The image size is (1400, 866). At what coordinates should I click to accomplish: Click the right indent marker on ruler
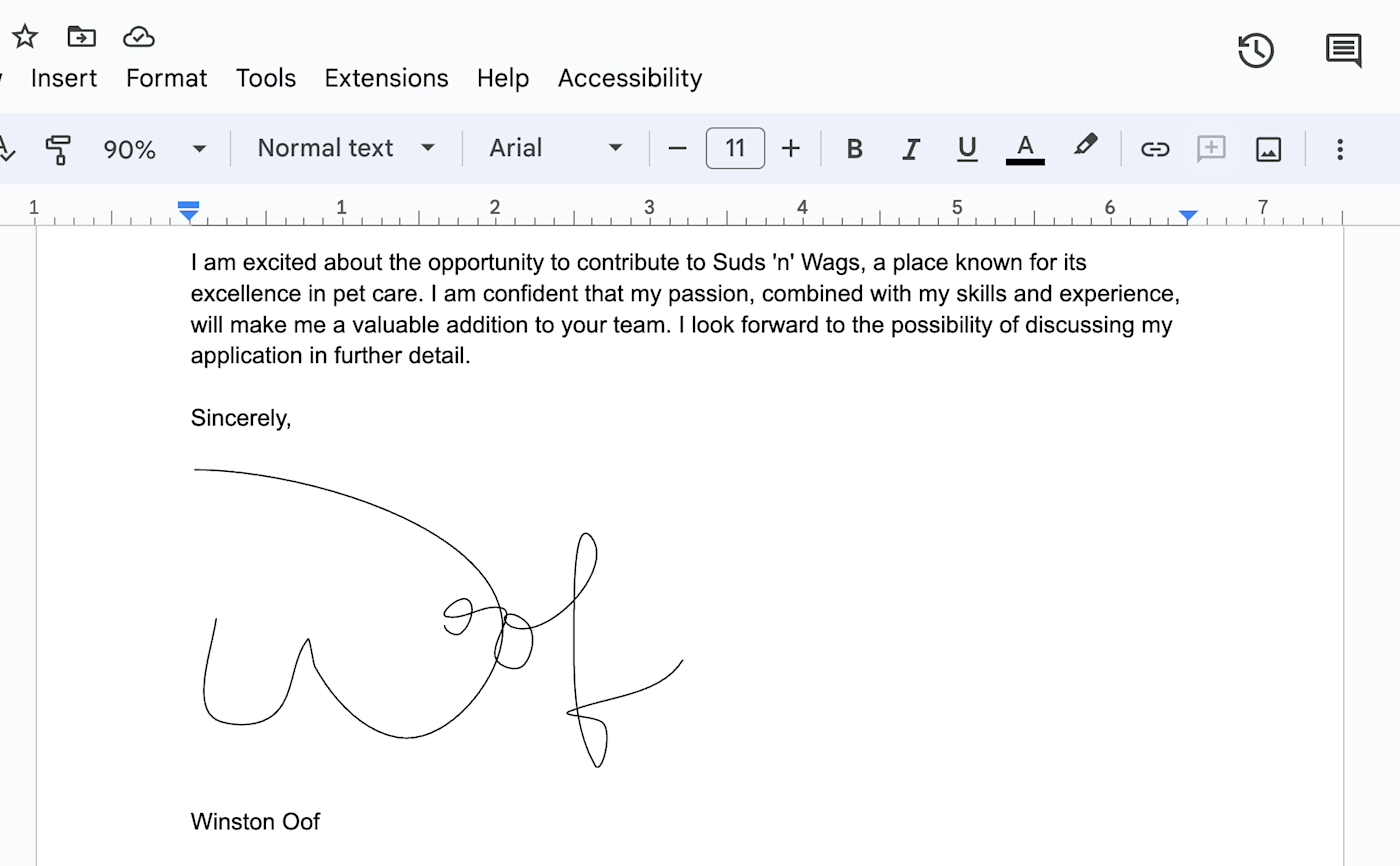click(x=1188, y=215)
